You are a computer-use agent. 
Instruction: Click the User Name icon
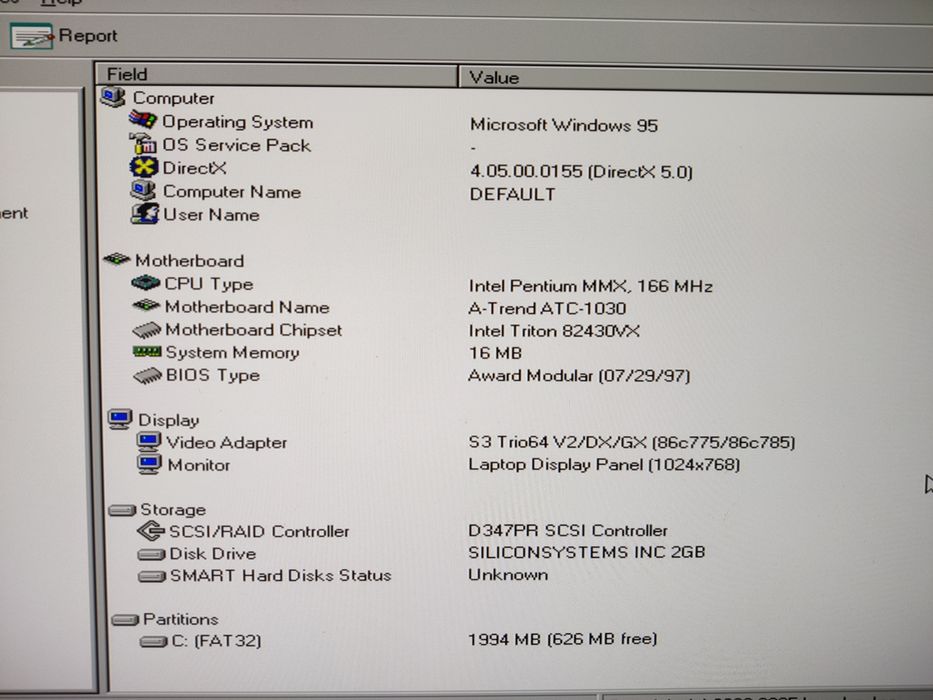coord(145,214)
